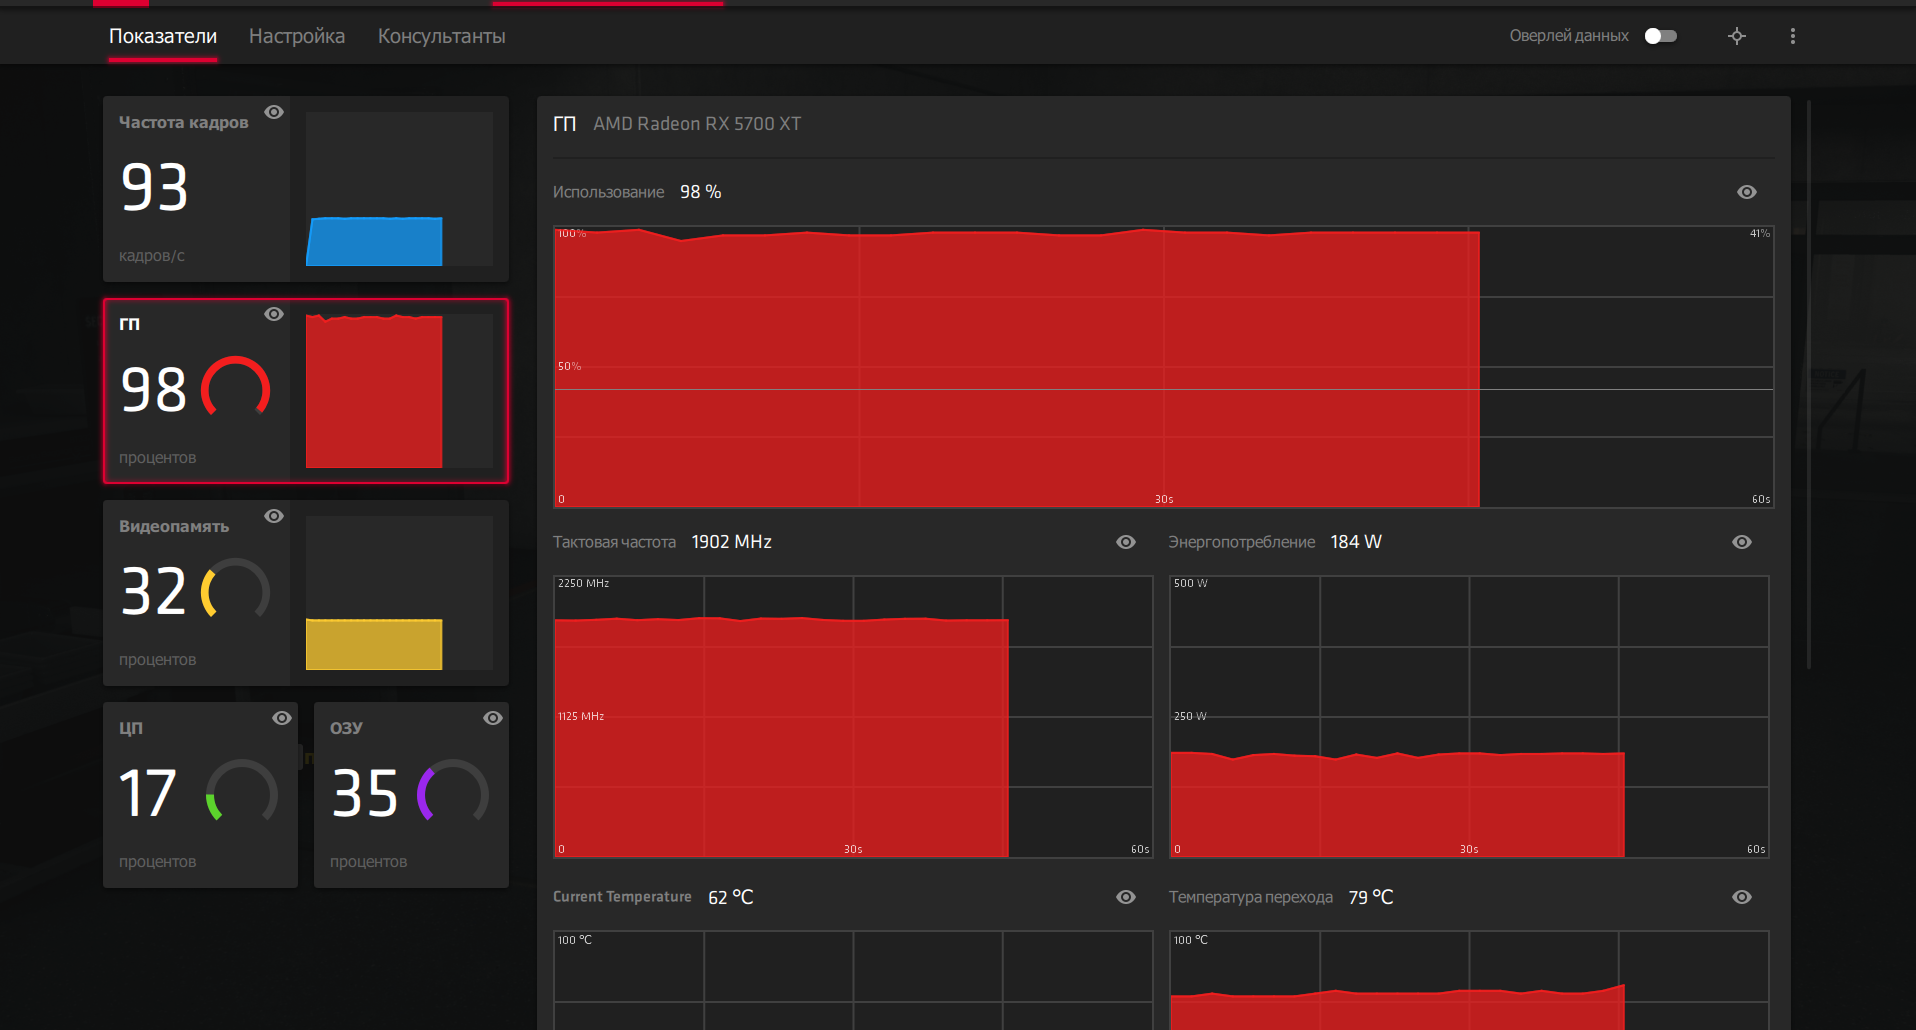Toggle eye icon for Энергопотребление metric

pos(1742,542)
